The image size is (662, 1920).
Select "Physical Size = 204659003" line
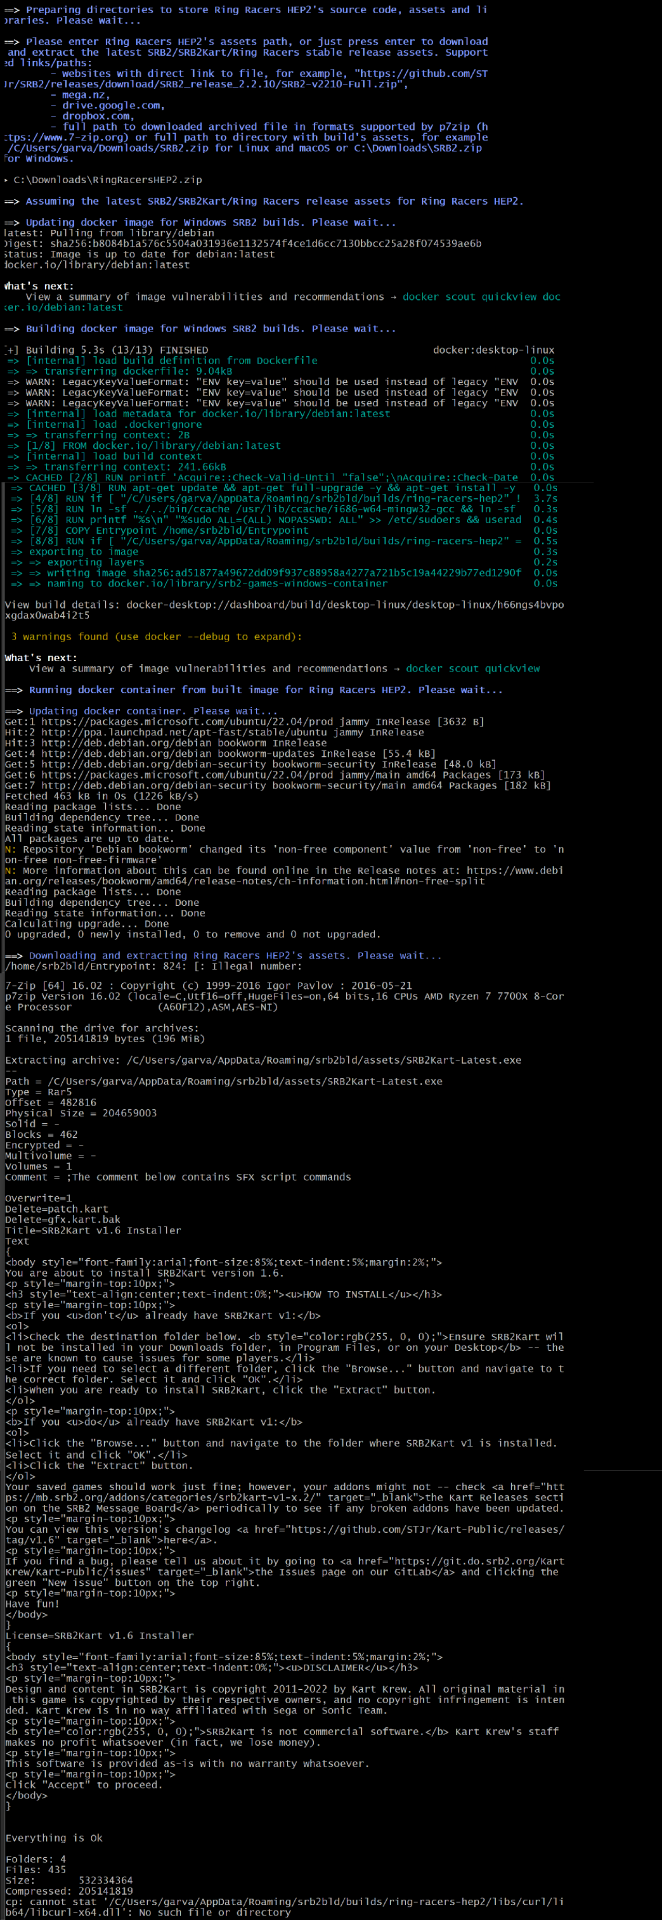pos(80,1113)
